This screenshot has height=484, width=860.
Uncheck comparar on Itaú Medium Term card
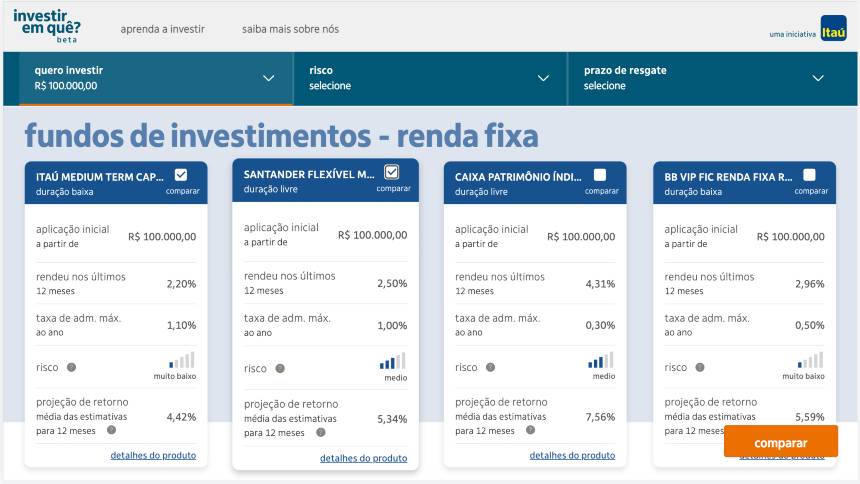(x=181, y=175)
